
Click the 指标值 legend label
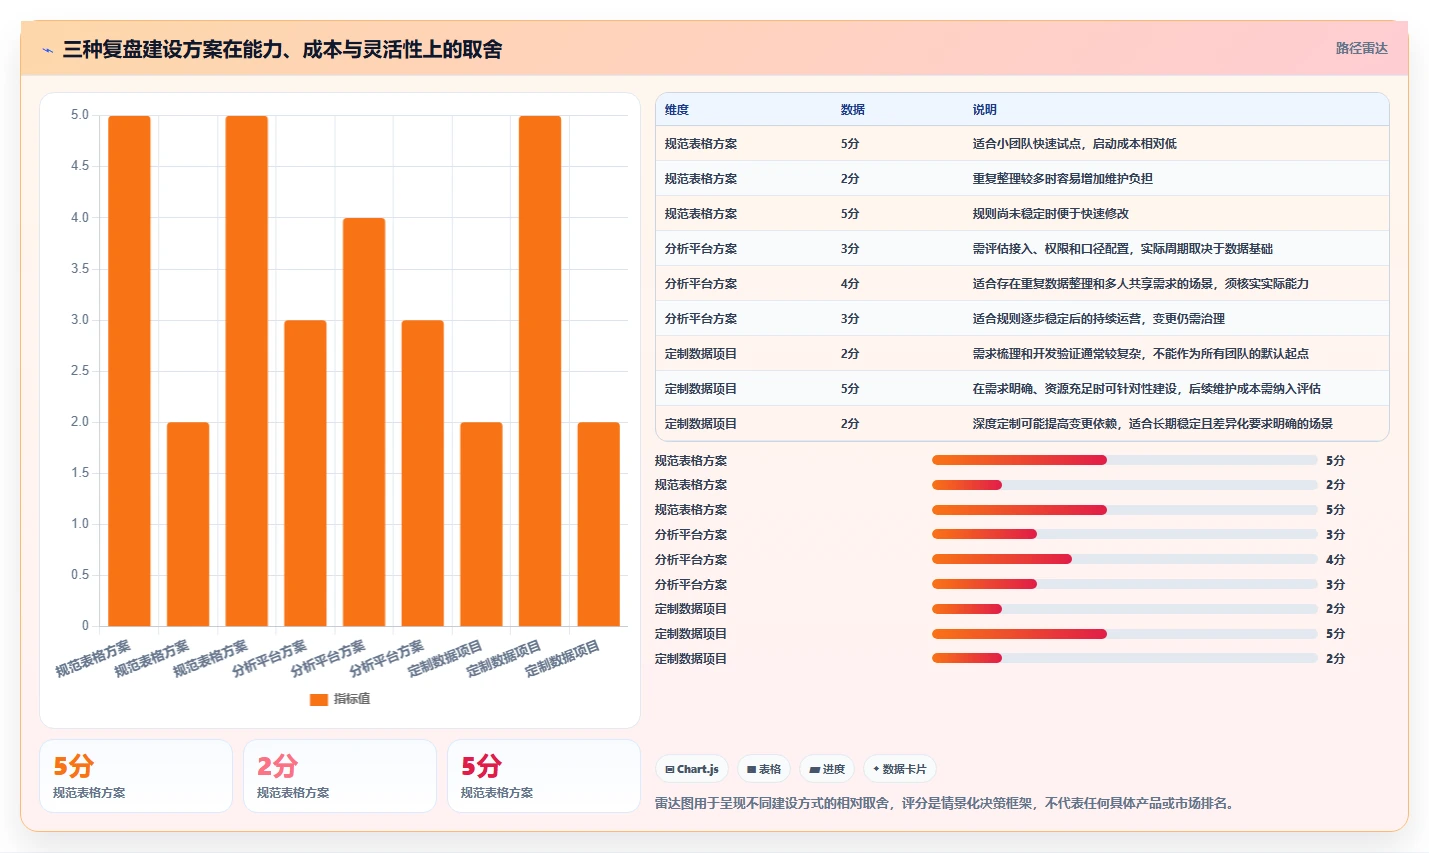(352, 699)
